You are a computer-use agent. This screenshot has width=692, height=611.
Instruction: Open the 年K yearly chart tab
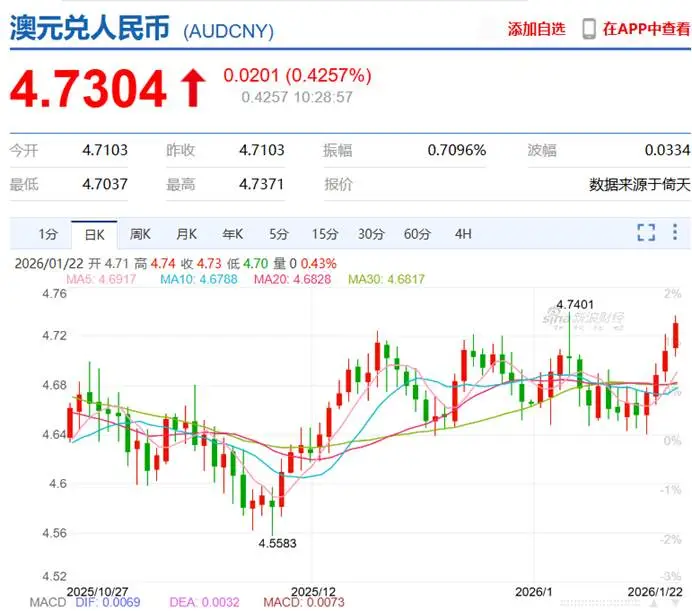coord(232,234)
